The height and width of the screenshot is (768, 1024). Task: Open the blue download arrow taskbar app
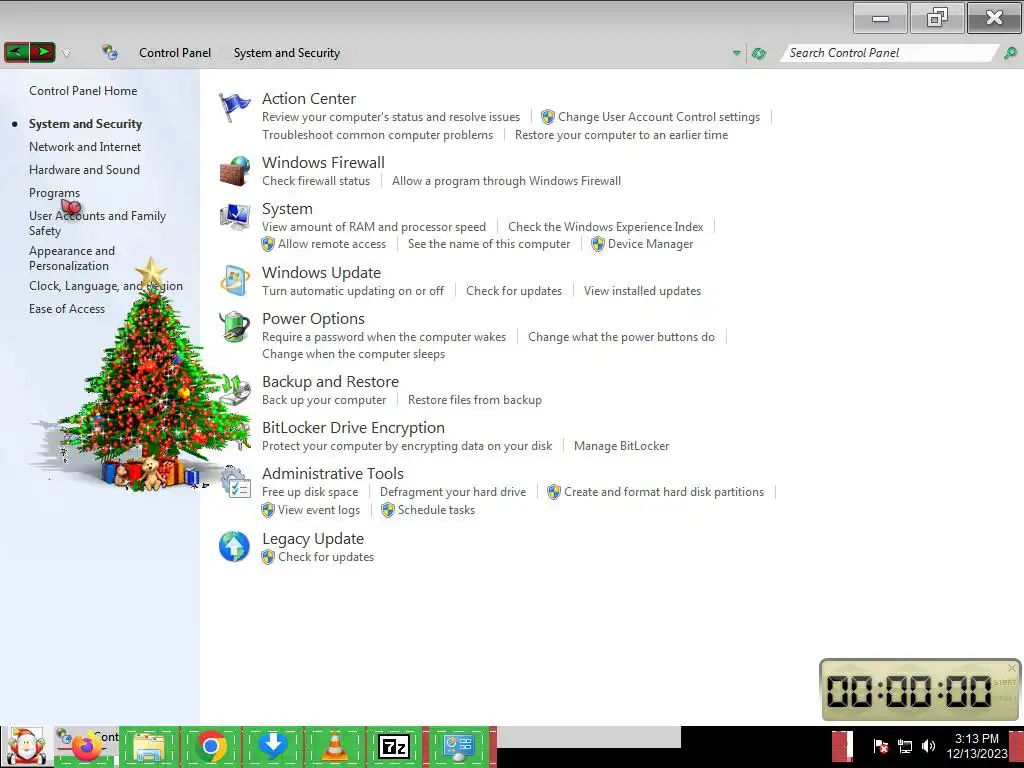coord(273,746)
